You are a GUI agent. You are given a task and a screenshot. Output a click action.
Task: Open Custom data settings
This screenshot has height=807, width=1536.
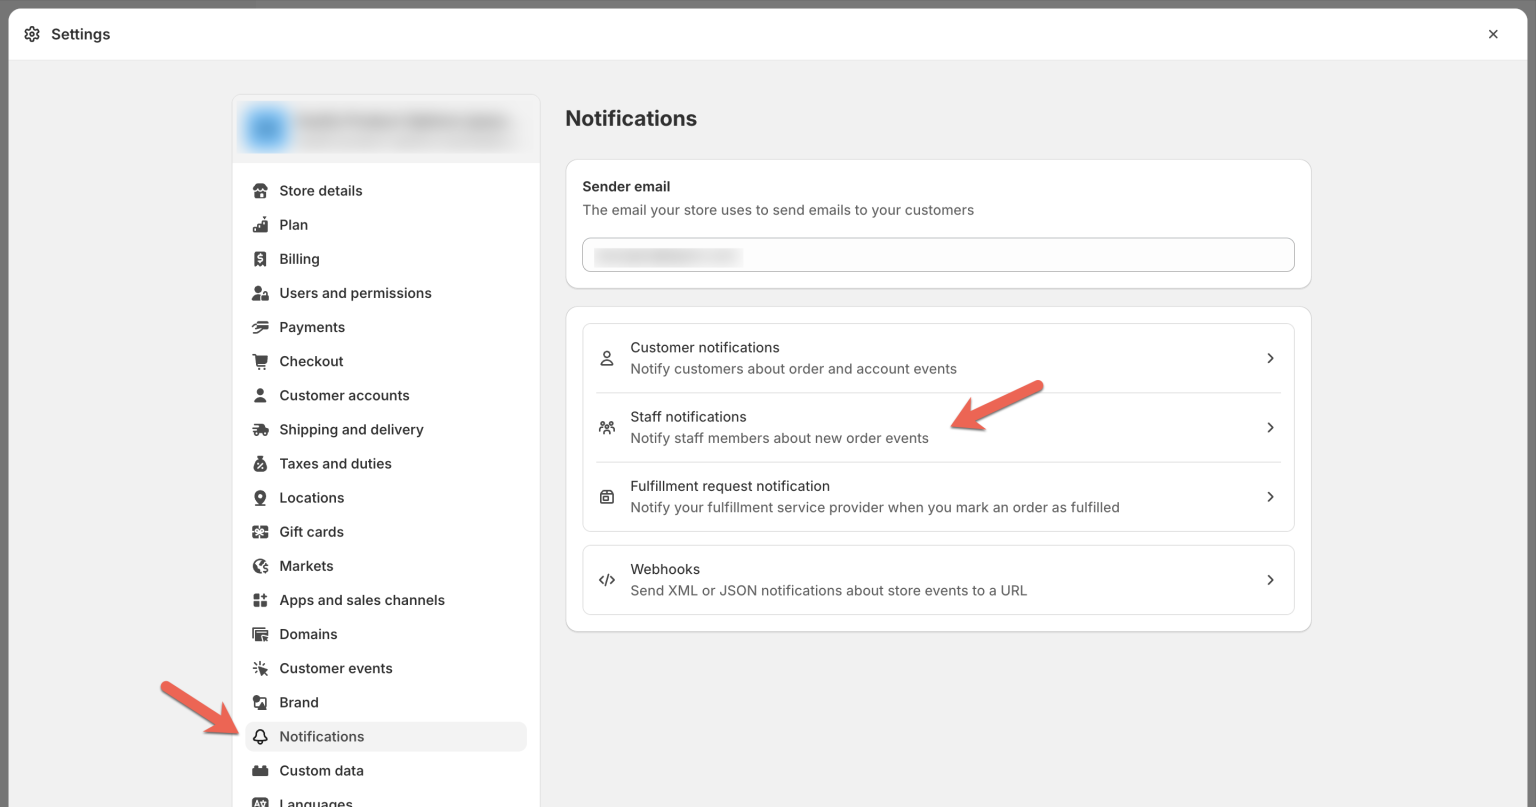click(322, 770)
